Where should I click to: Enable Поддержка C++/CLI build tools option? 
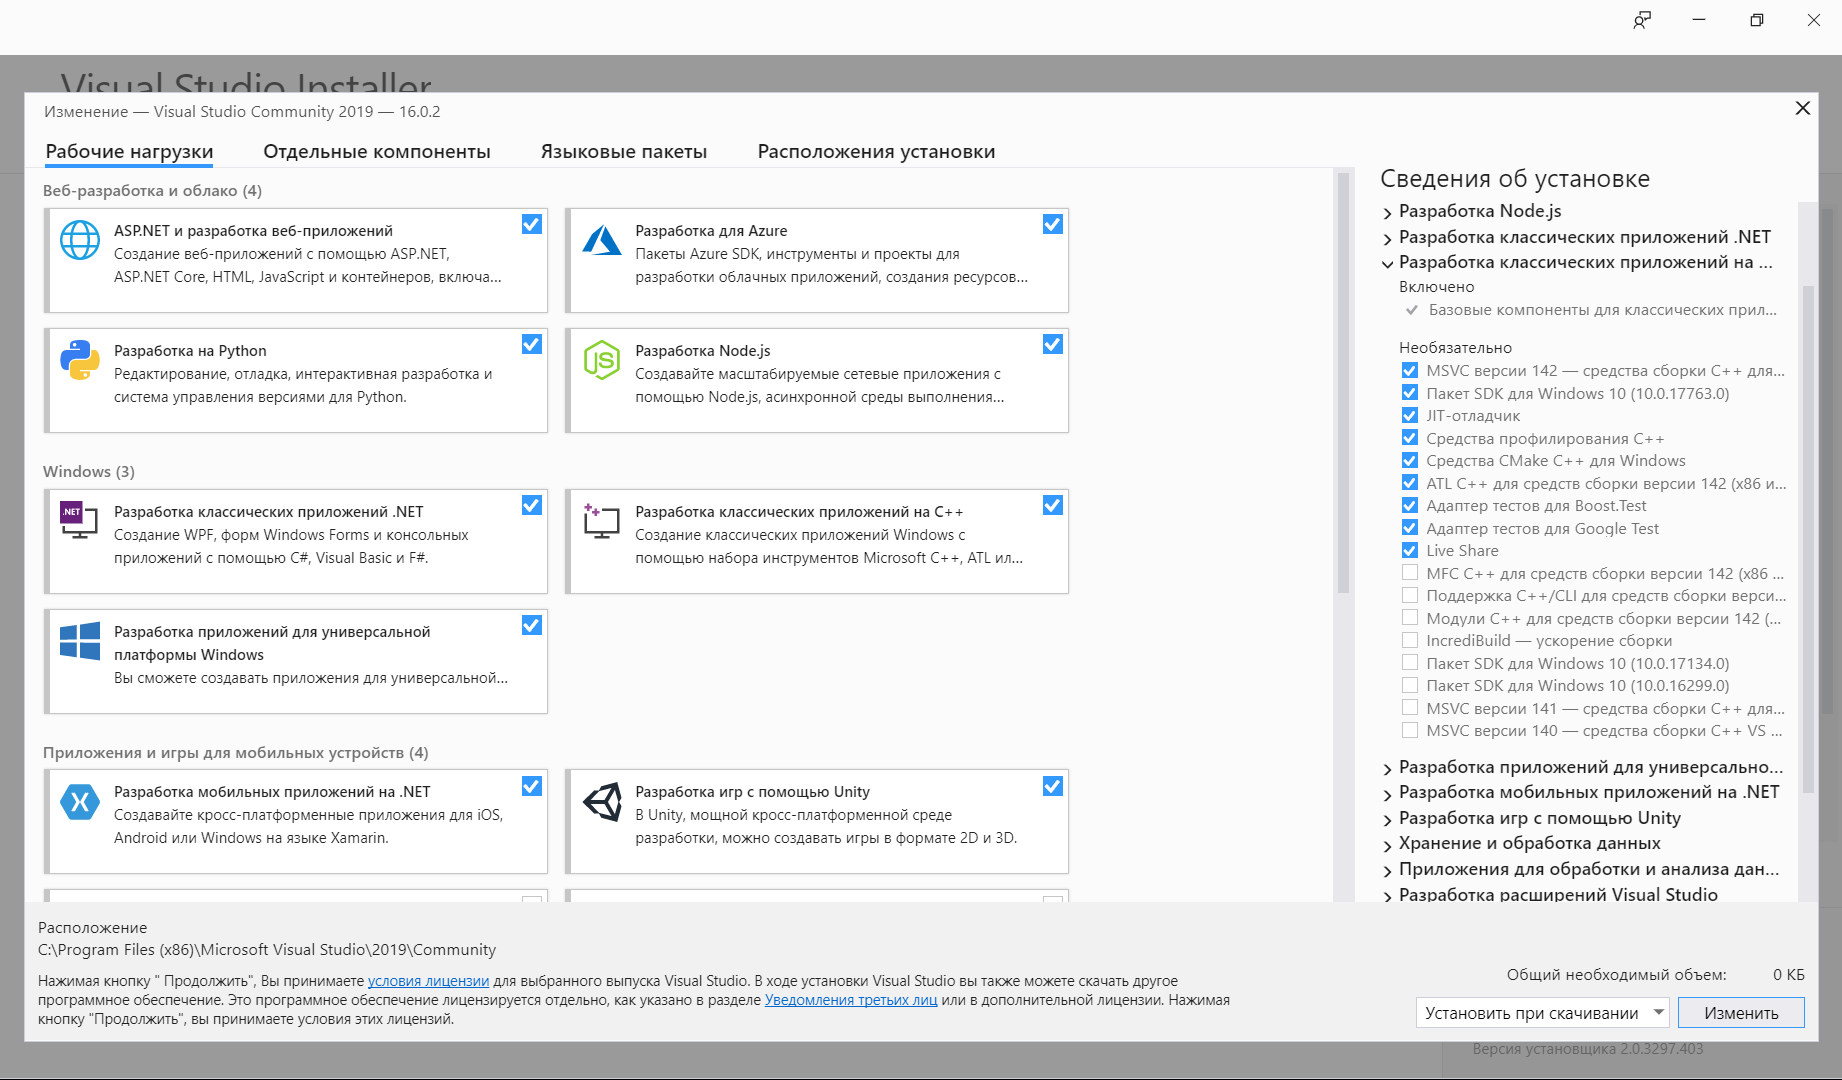pos(1410,595)
